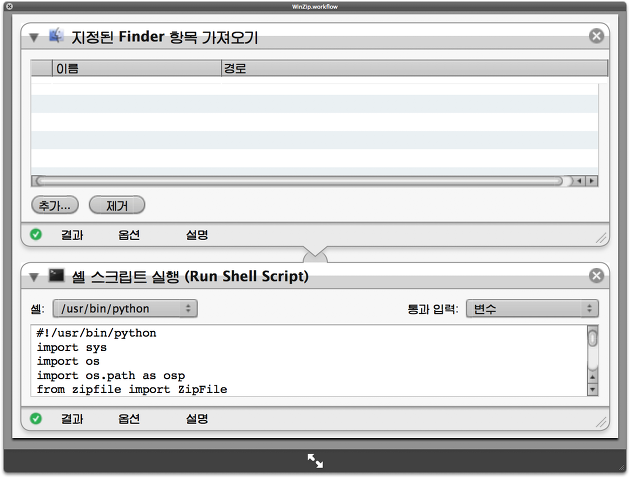Image resolution: width=630 pixels, height=478 pixels.
Task: Collapse the Run Shell Script action triangle
Action: (x=34, y=277)
